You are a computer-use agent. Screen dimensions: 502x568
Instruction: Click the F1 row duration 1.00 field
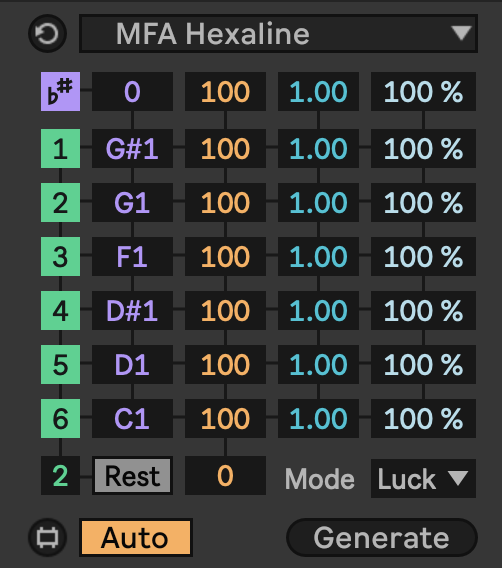tap(318, 256)
